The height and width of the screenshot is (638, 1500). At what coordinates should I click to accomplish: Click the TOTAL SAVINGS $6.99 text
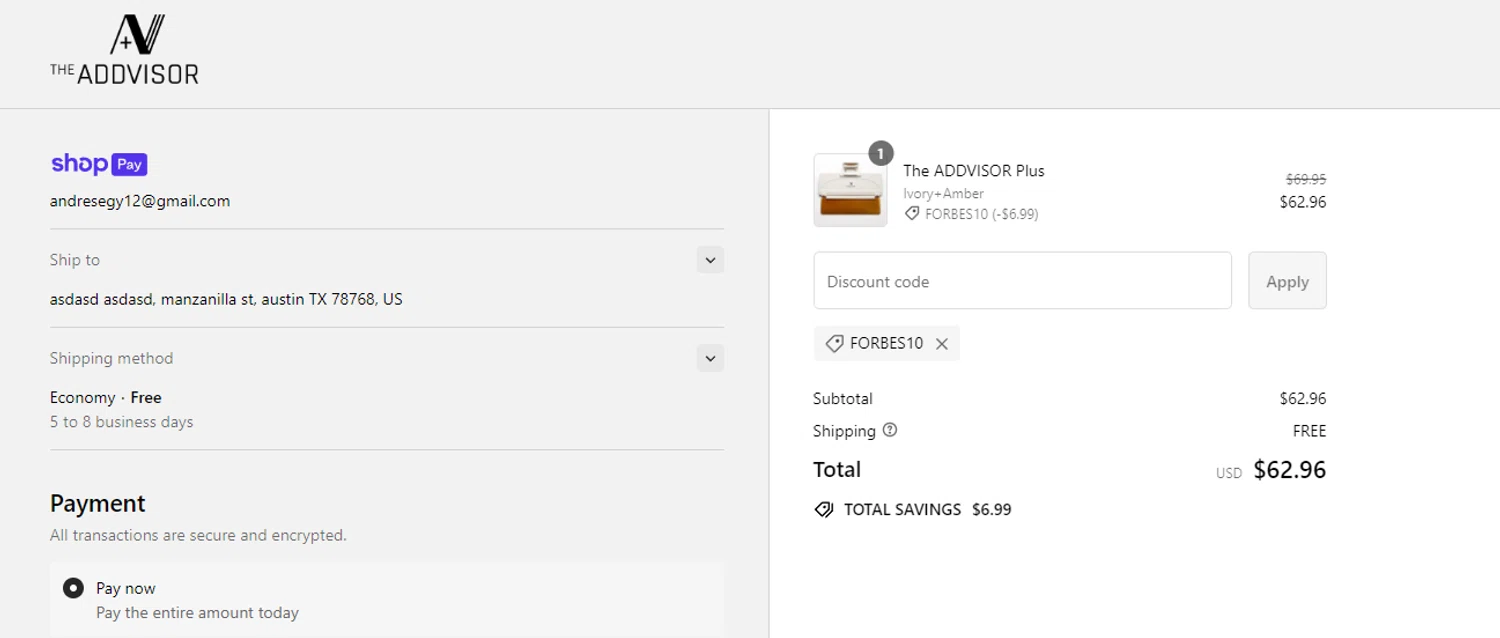(x=928, y=510)
